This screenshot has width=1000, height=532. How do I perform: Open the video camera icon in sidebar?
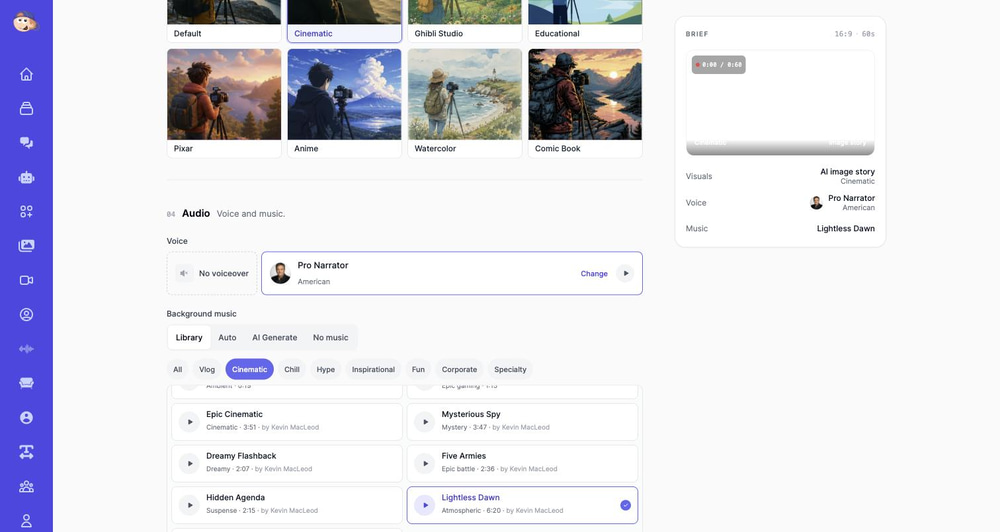click(26, 280)
